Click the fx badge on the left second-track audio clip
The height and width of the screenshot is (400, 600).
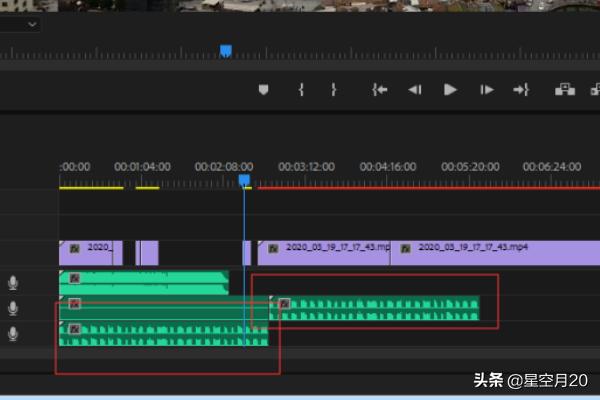point(75,304)
